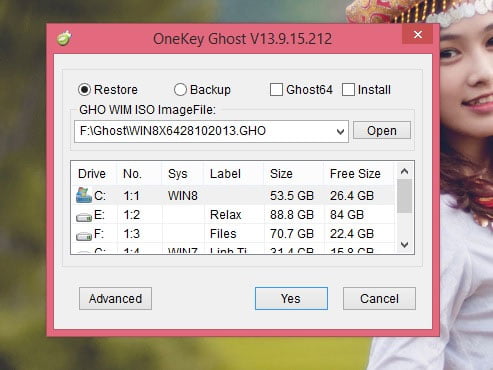The width and height of the screenshot is (493, 370).
Task: Click the disk icon beside drive F:
Action: point(84,236)
